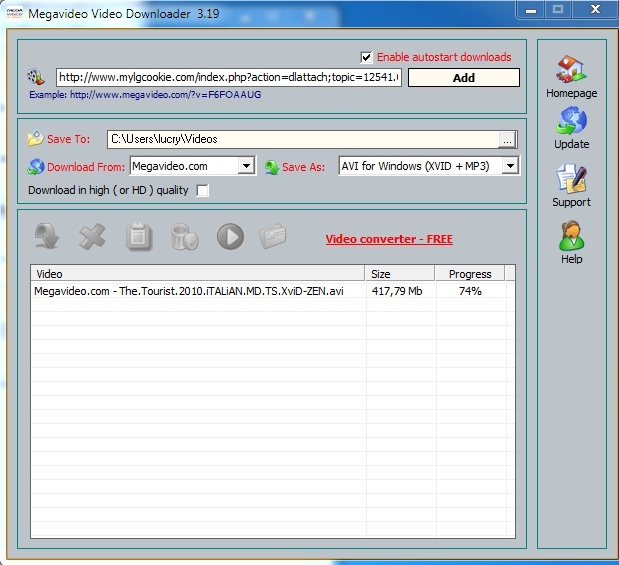The width and height of the screenshot is (619, 565).
Task: Click into the video URL input field
Action: coord(229,77)
